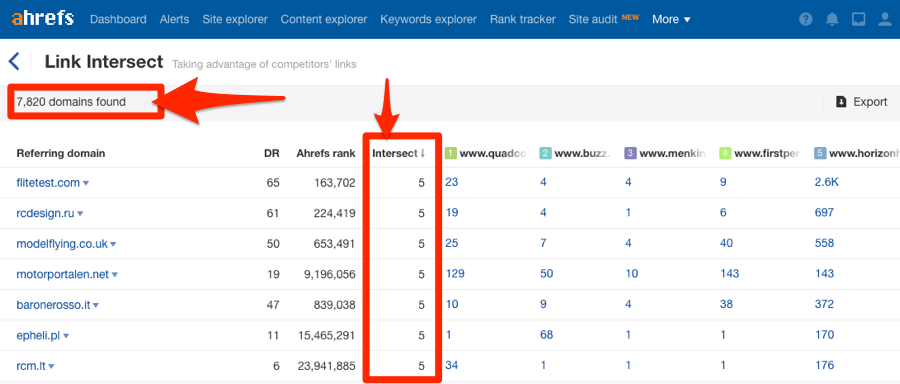Image resolution: width=900 pixels, height=384 pixels.
Task: Open the rcm.lt domain link
Action: [30, 366]
